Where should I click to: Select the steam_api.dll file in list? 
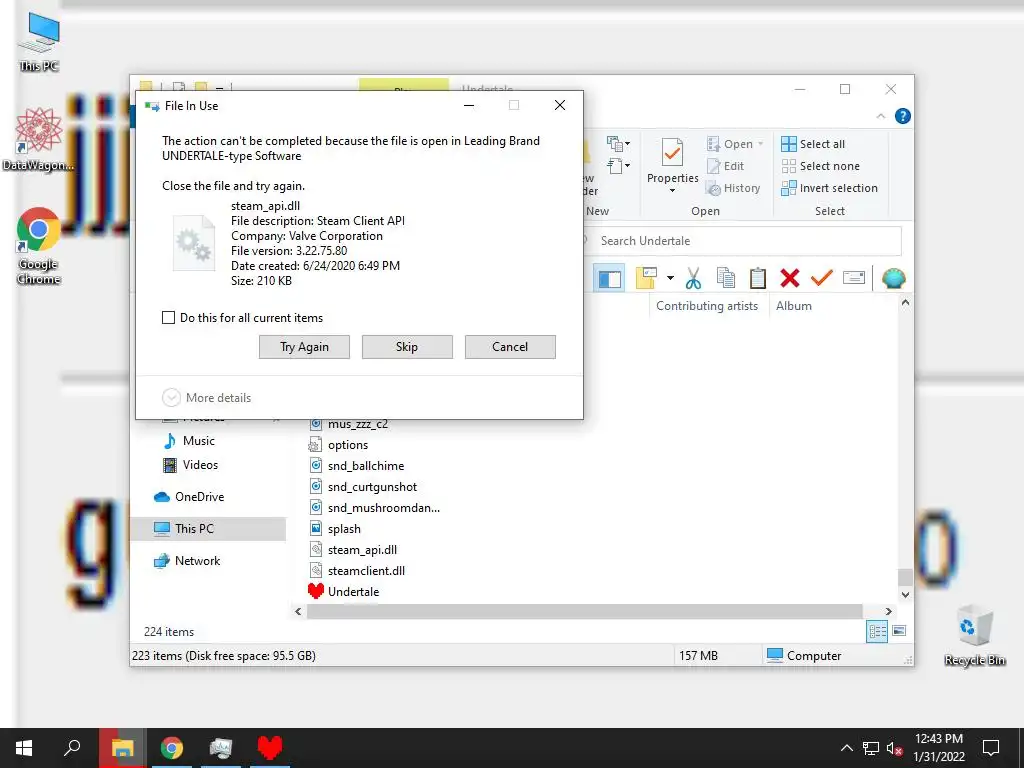[353, 549]
